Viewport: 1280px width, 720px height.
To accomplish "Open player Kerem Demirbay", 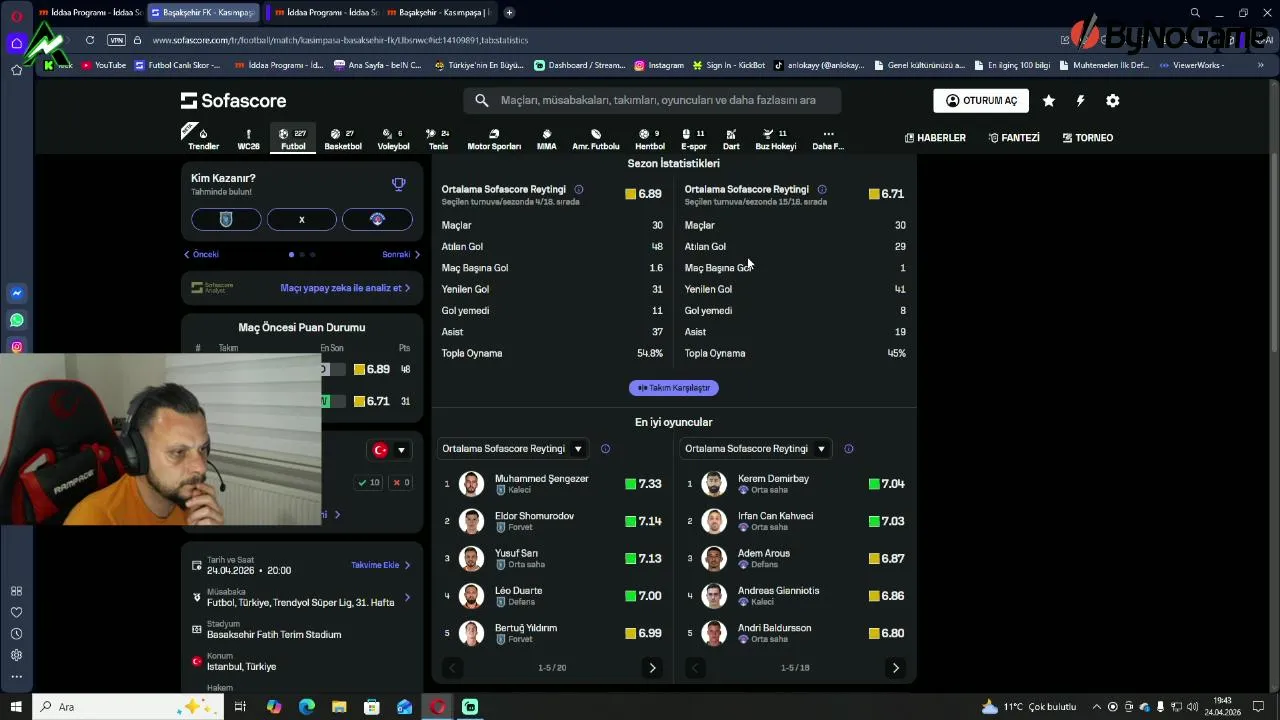I will tap(796, 484).
